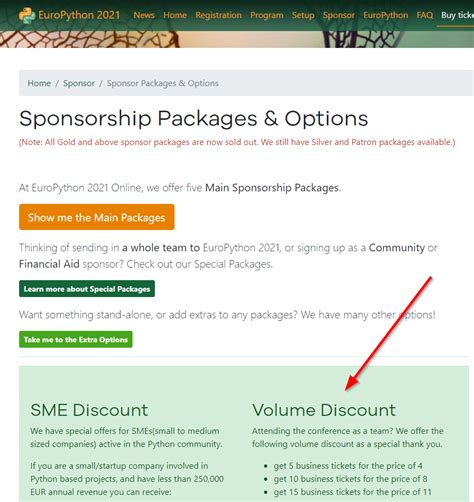Open the Setup menu item
The width and height of the screenshot is (474, 502).
[303, 15]
